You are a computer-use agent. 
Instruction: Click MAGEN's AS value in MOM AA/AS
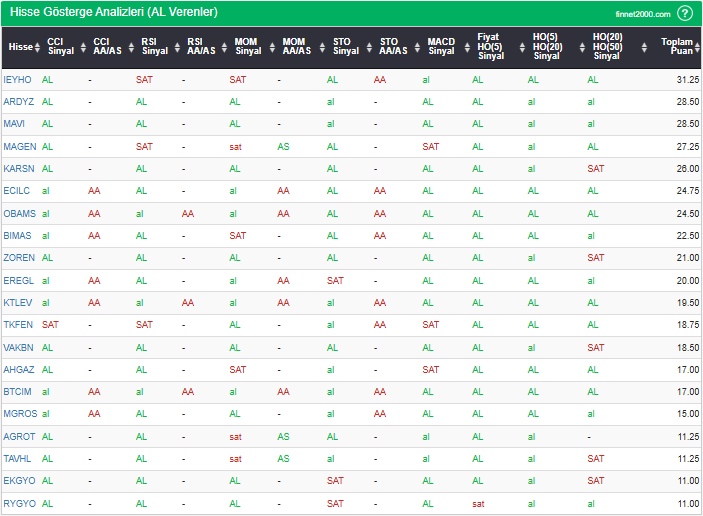coord(283,147)
